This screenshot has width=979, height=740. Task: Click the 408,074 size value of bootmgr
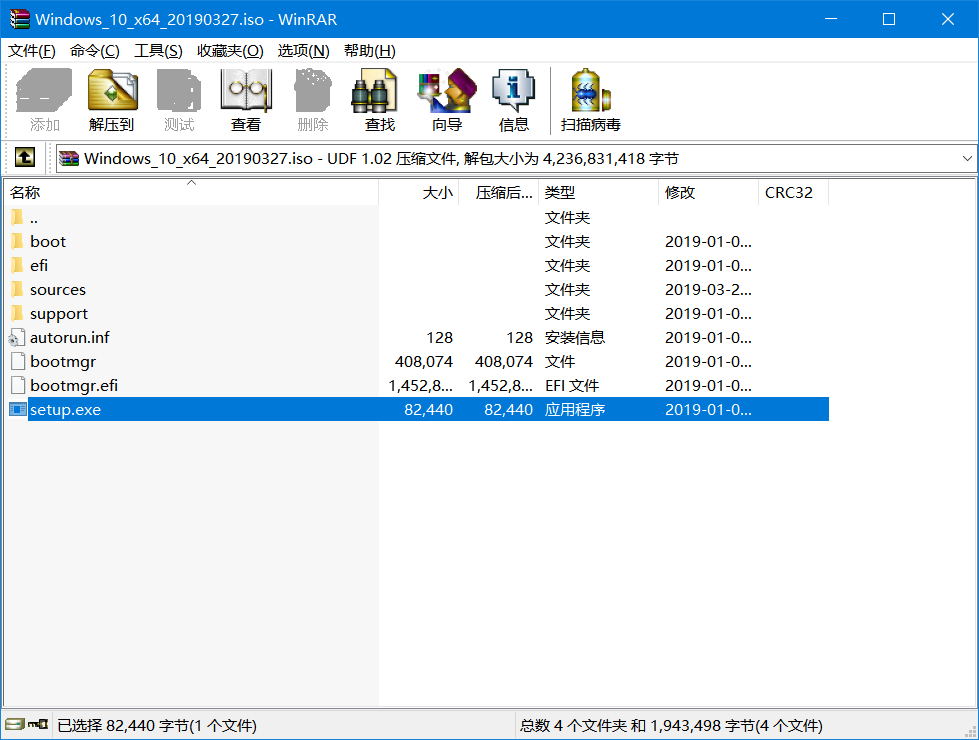point(424,362)
